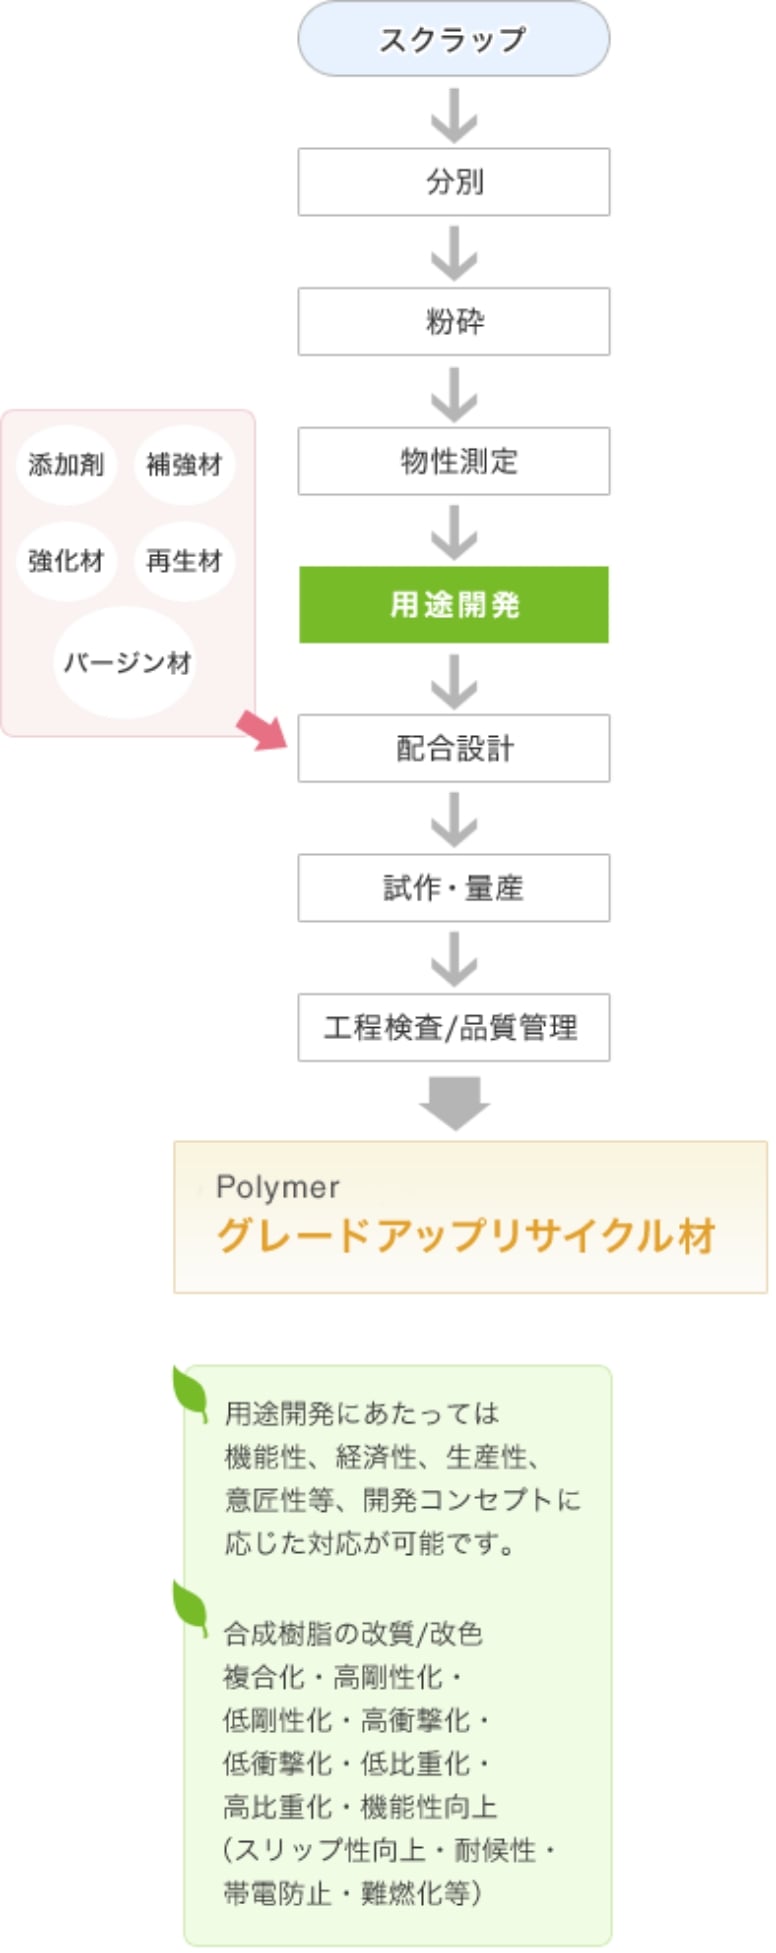Click the thick gray arrow above Polymer banner
776x1953 pixels.
454,1103
